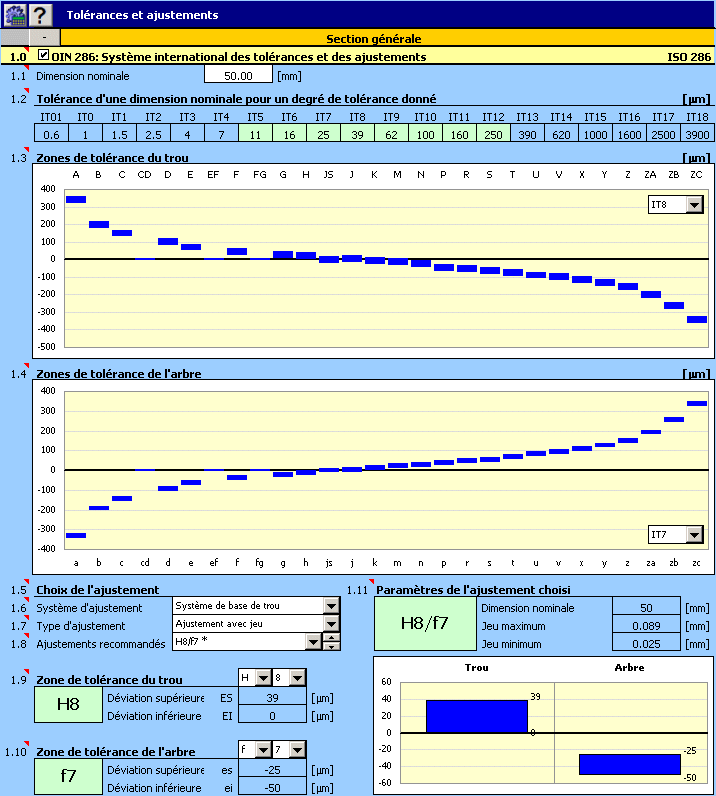The width and height of the screenshot is (716, 796).
Task: Collapse the Section générale with minus button
Action: [46, 39]
